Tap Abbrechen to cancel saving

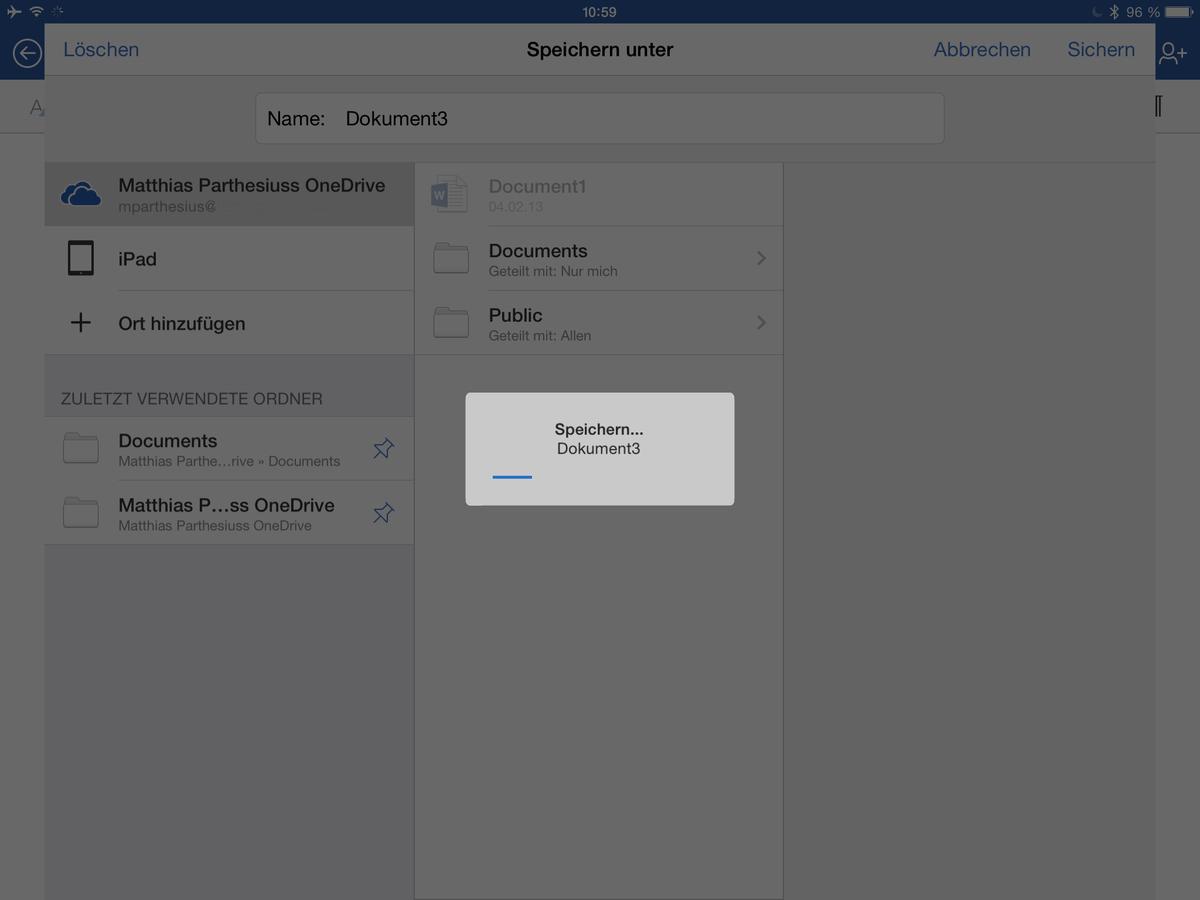[x=982, y=50]
